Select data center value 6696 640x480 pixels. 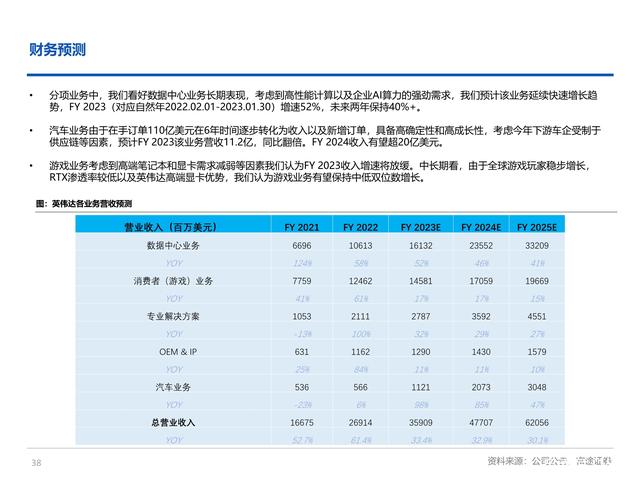pyautogui.click(x=302, y=246)
